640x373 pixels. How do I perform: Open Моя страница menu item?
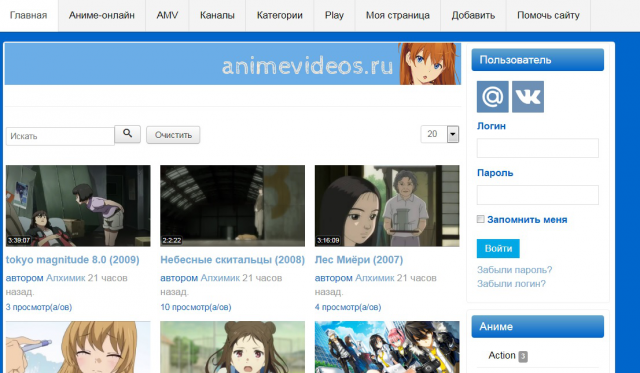point(398,16)
